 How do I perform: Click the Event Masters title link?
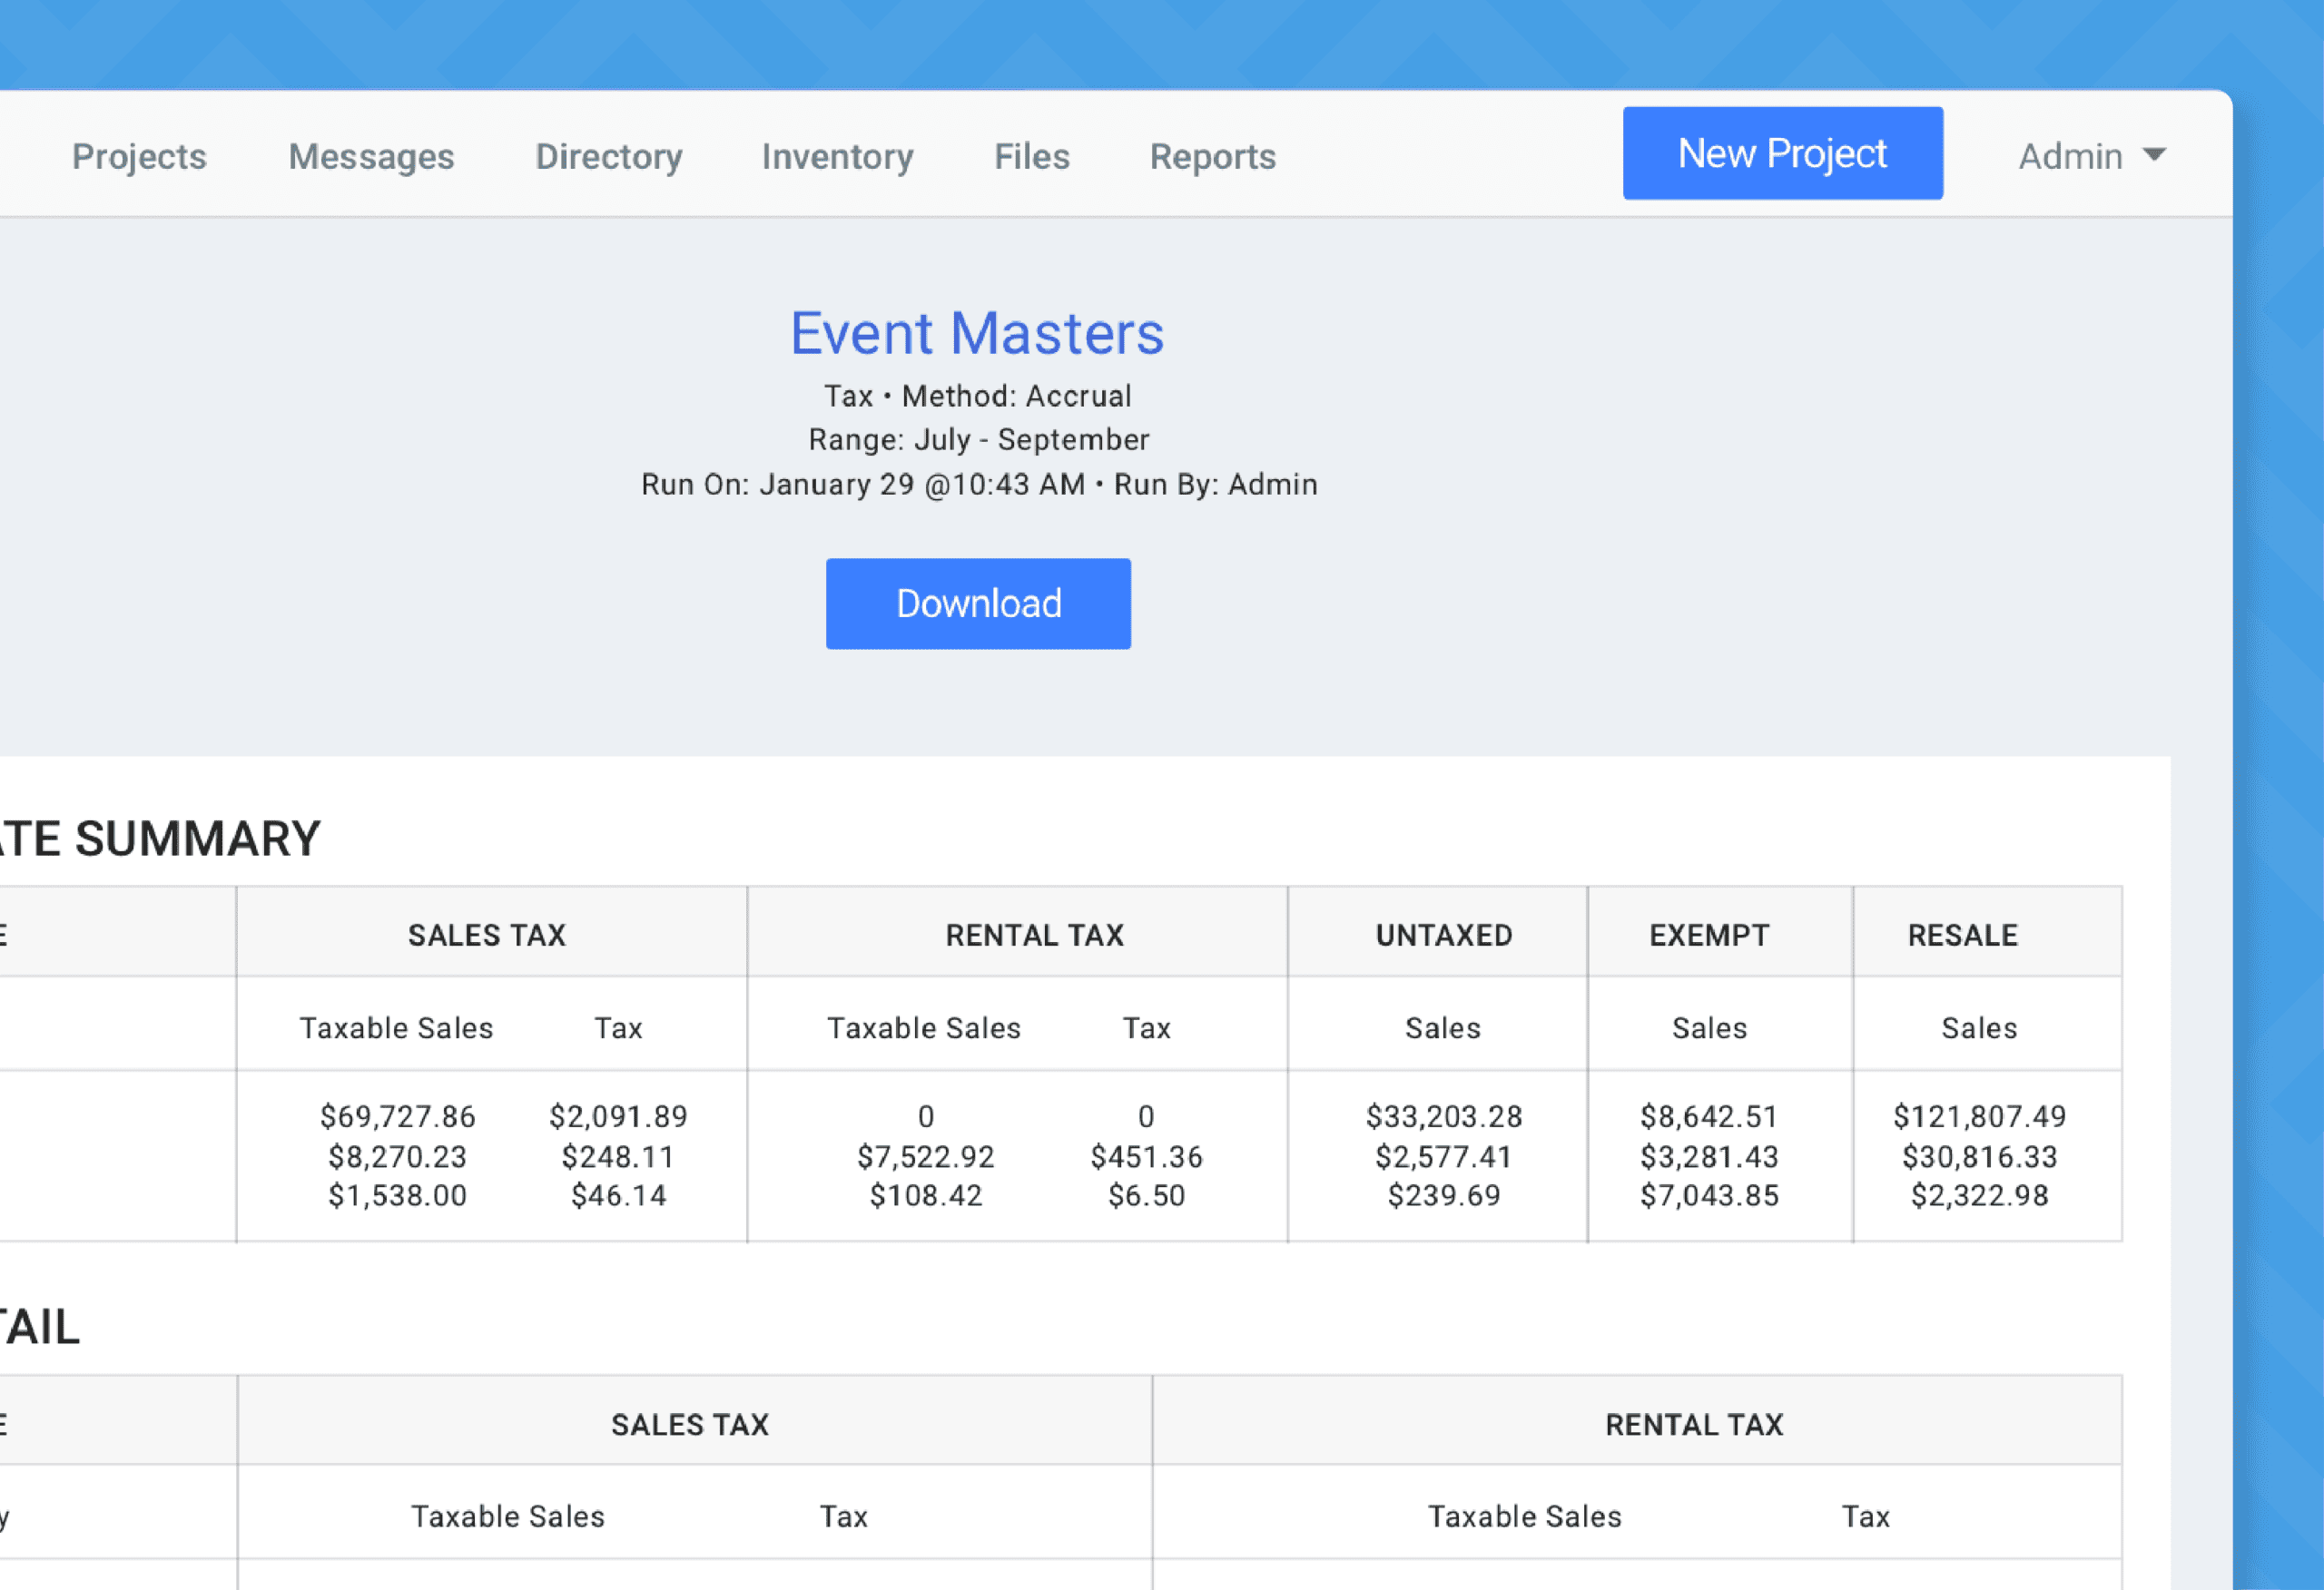click(x=977, y=333)
